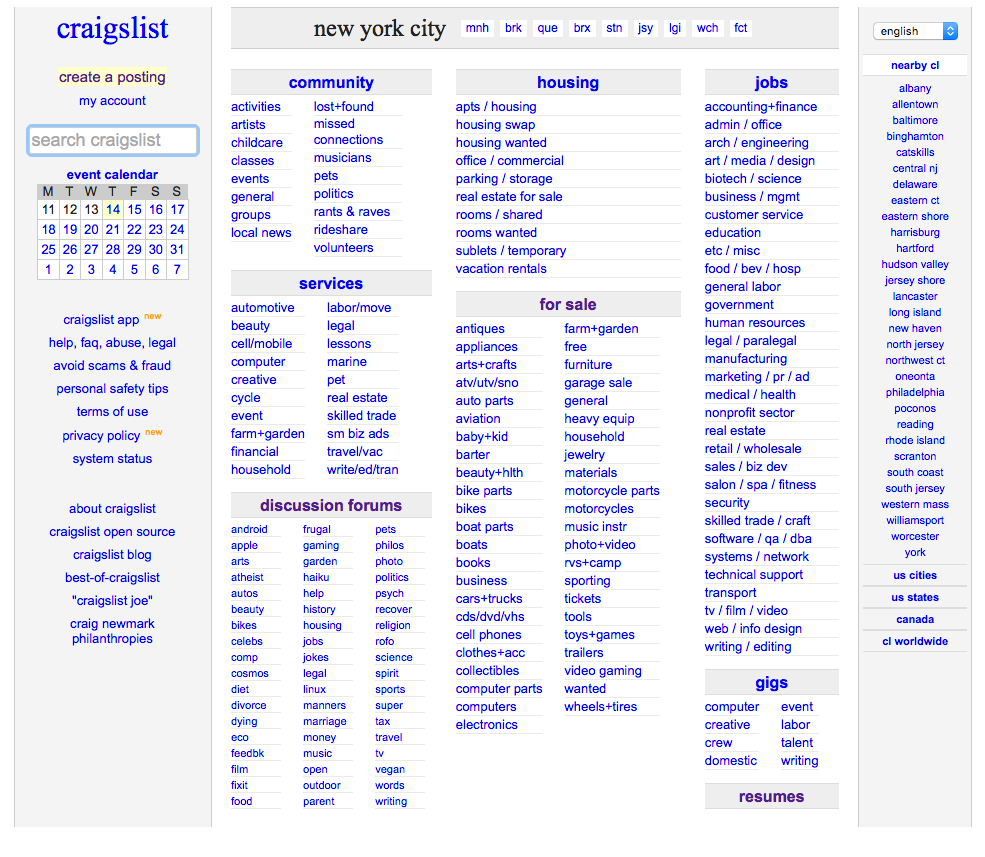The width and height of the screenshot is (985, 857).
Task: Open writing / editing jobs
Action: (x=748, y=647)
